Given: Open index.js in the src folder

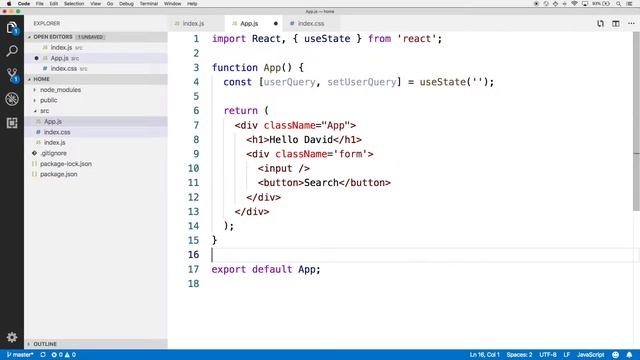Looking at the screenshot, I should tap(96, 142).
